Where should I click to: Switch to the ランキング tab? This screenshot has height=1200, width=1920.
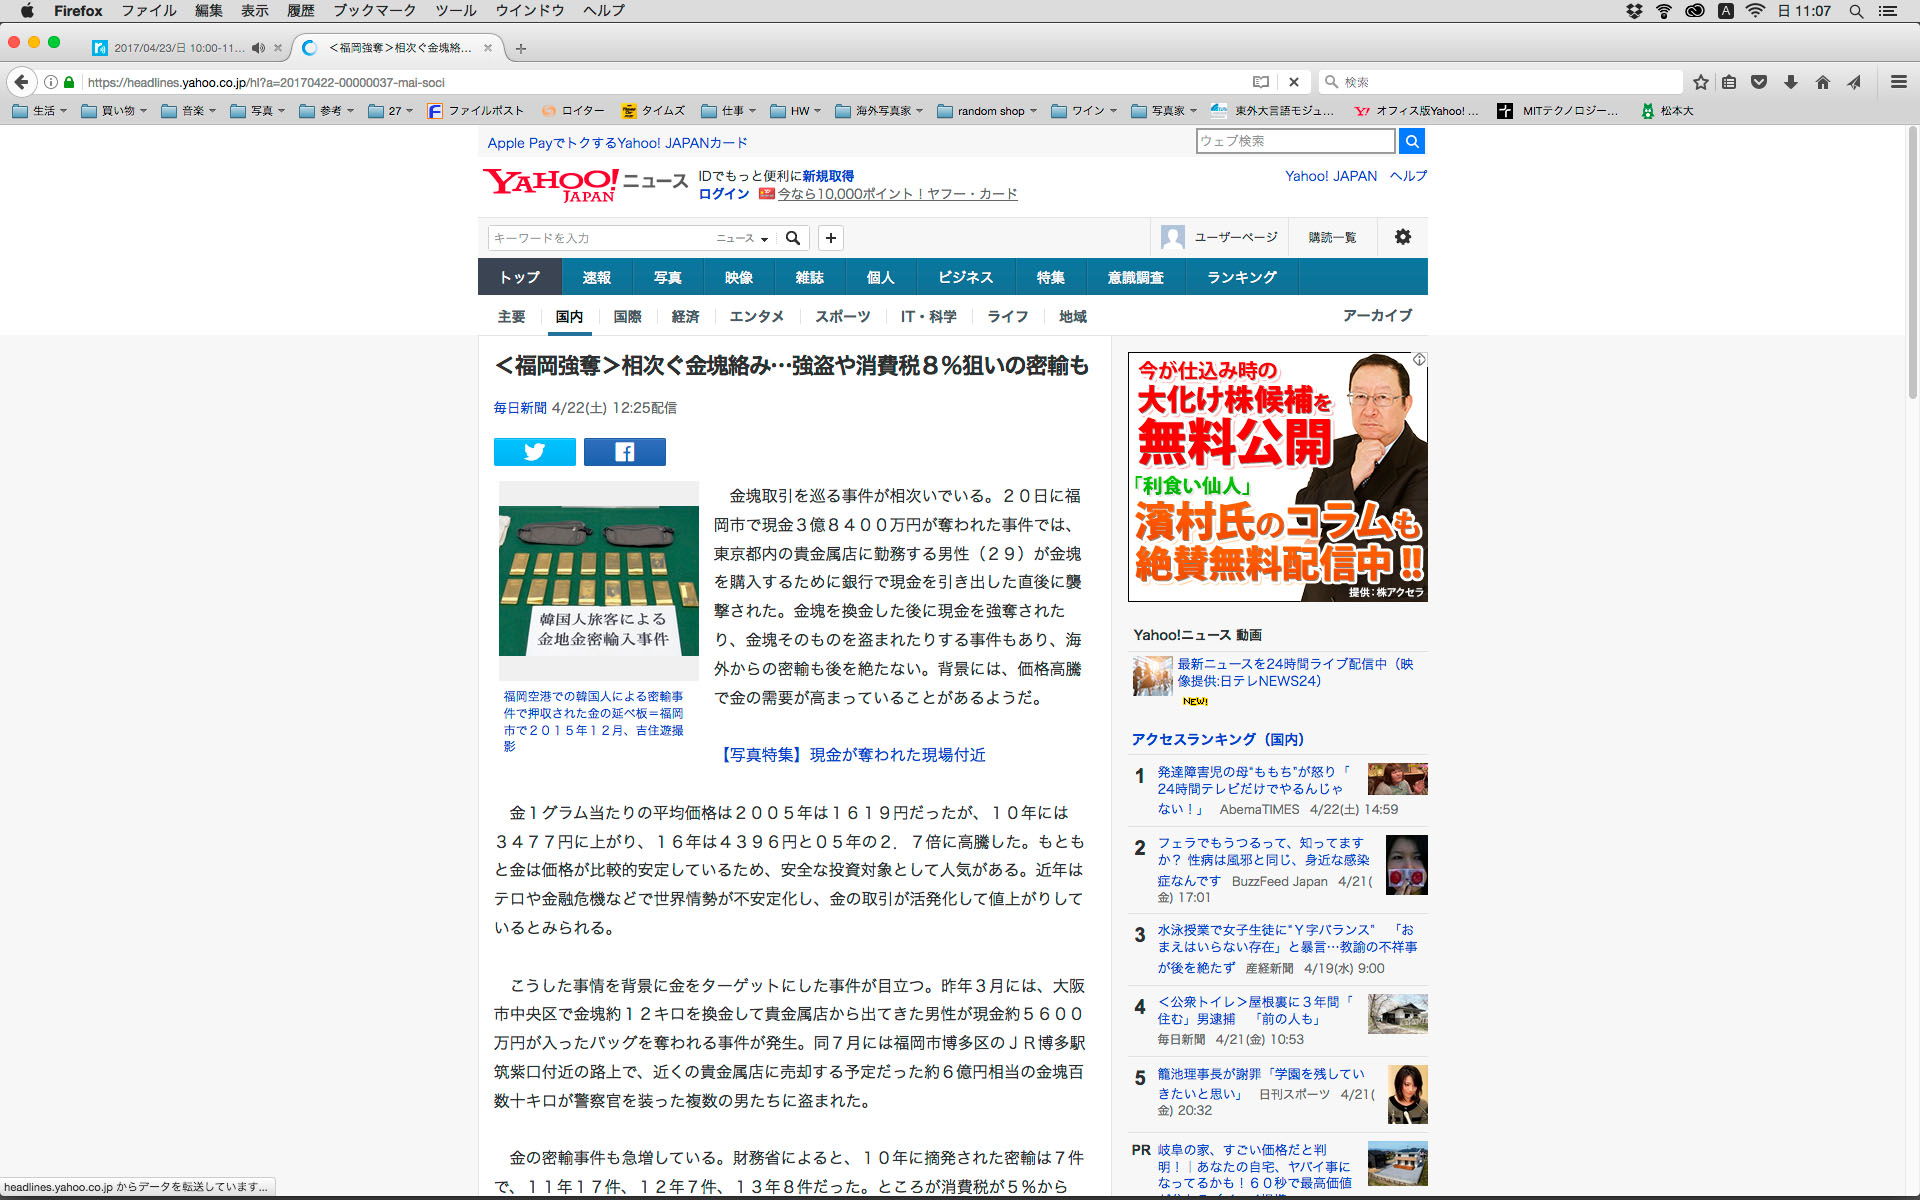point(1241,277)
